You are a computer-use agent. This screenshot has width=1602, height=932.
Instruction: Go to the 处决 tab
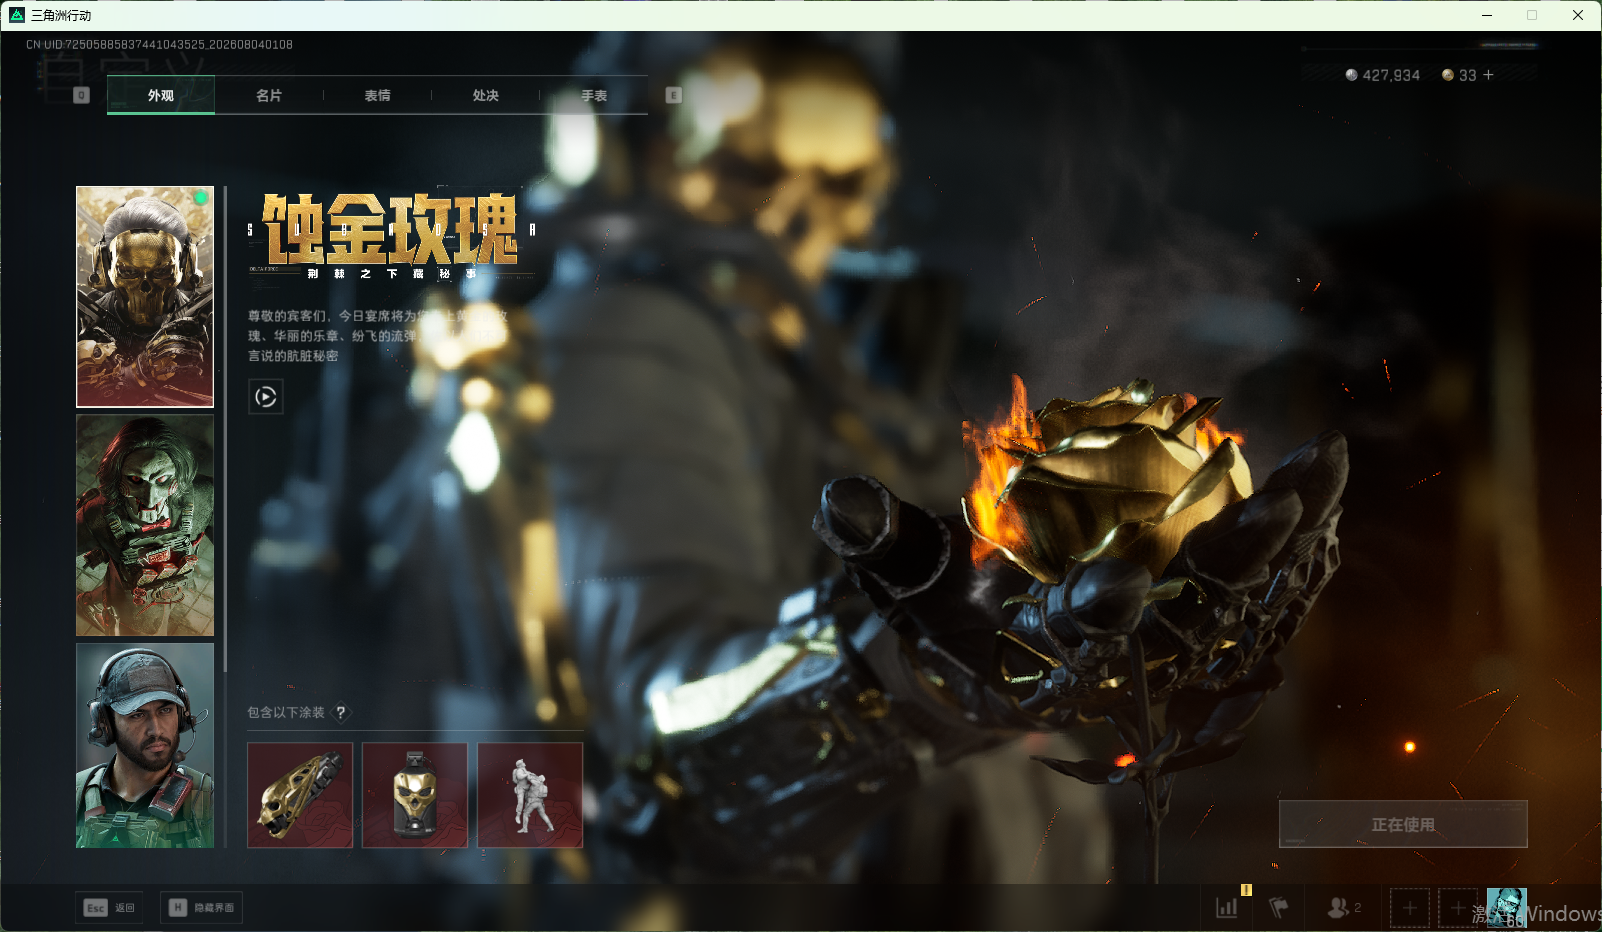(x=486, y=95)
